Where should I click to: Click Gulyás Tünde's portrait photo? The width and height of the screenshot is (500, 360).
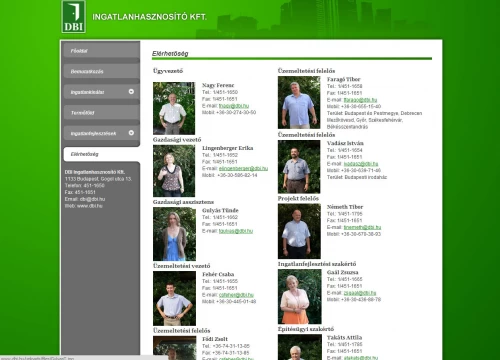click(174, 234)
